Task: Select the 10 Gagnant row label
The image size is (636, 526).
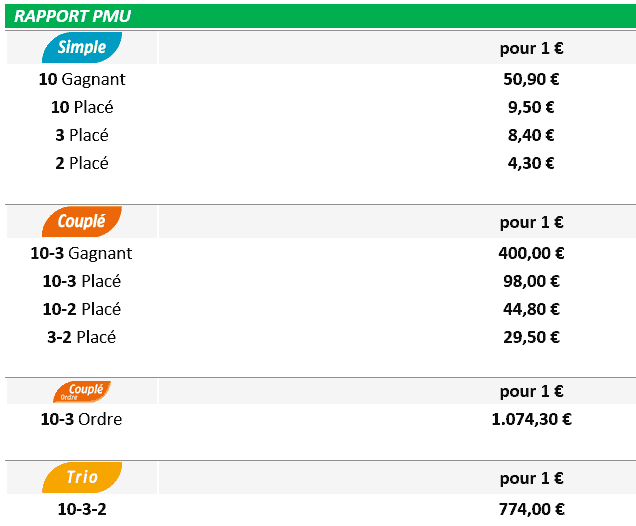Action: 82,79
